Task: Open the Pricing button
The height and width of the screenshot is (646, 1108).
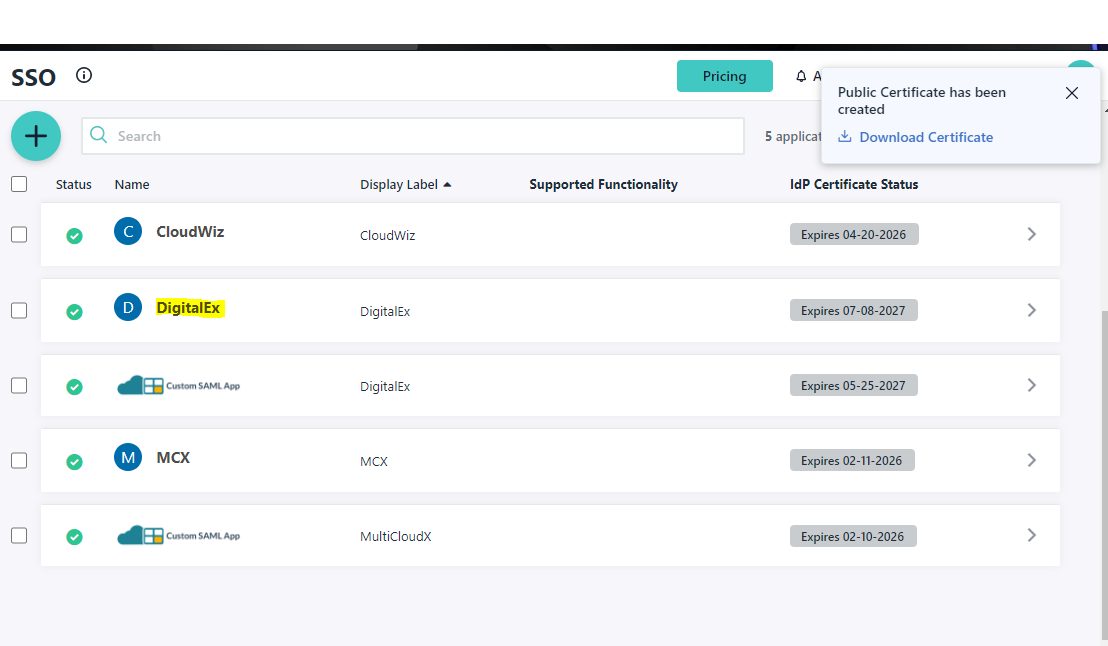Action: 724,76
